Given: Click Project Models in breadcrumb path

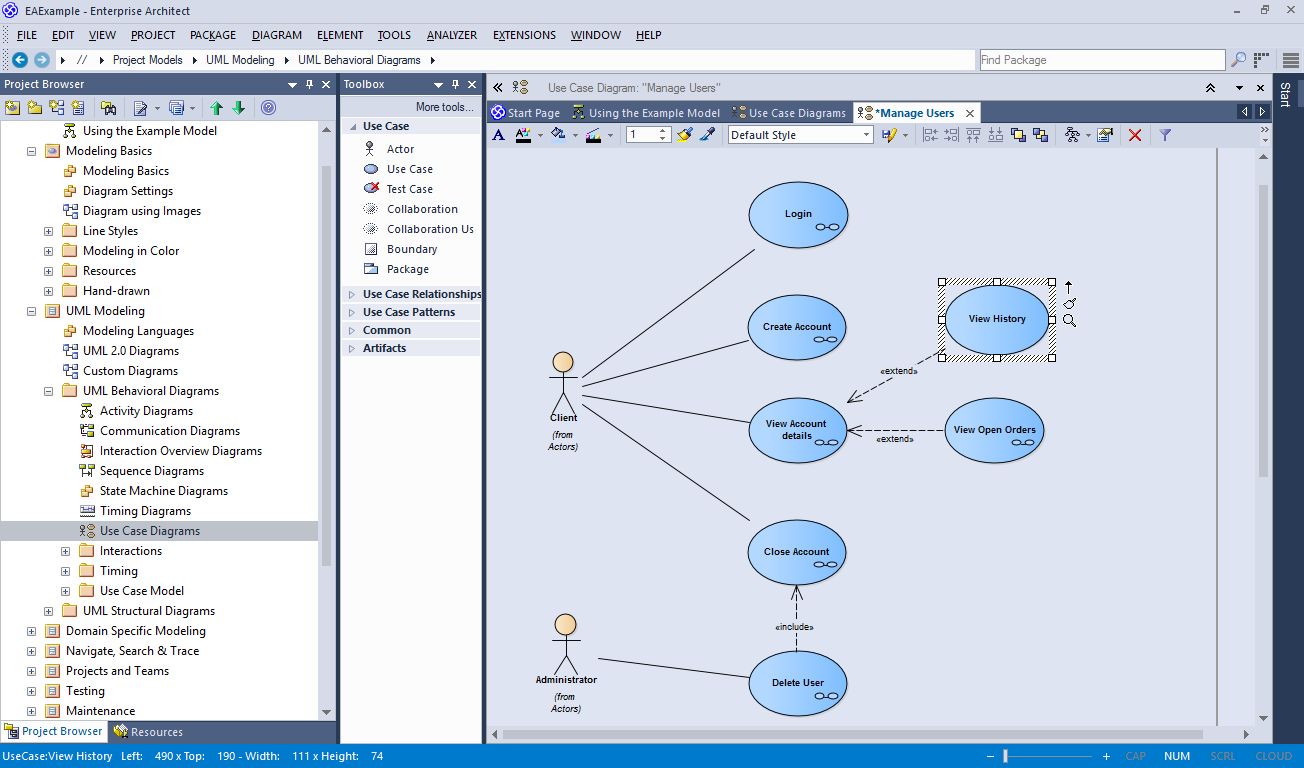Looking at the screenshot, I should (x=148, y=60).
